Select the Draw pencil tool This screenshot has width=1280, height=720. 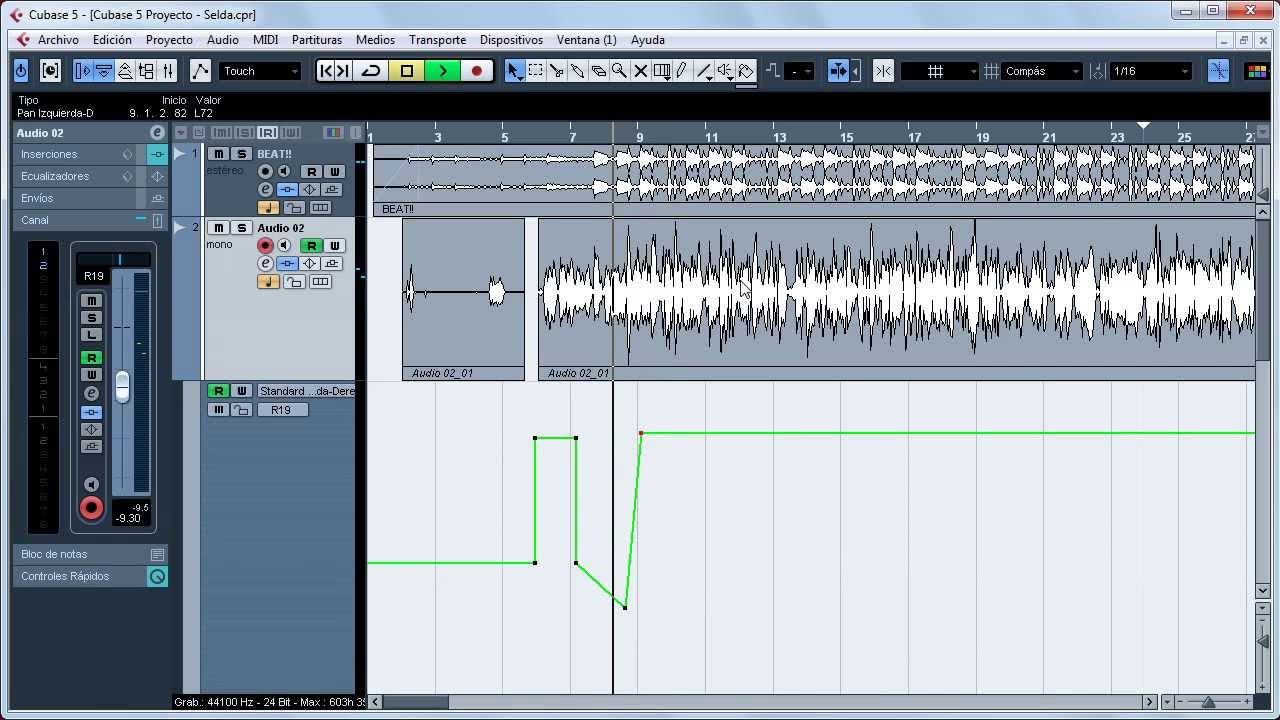[682, 71]
